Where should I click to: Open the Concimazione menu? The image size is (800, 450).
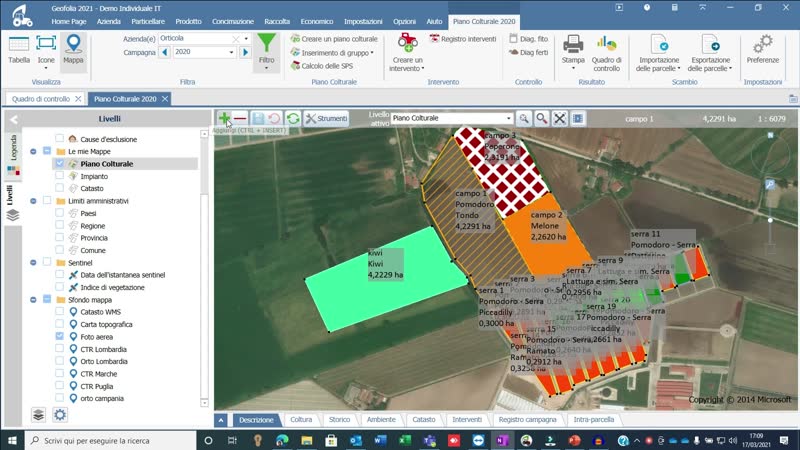tap(233, 21)
